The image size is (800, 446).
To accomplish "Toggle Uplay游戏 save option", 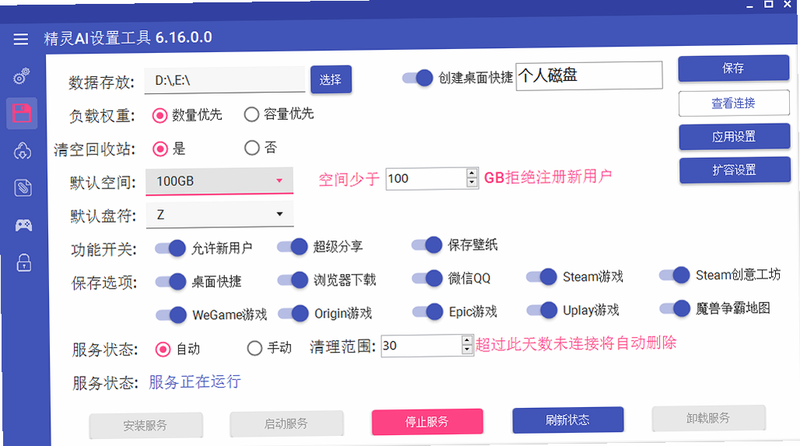I will tap(542, 310).
